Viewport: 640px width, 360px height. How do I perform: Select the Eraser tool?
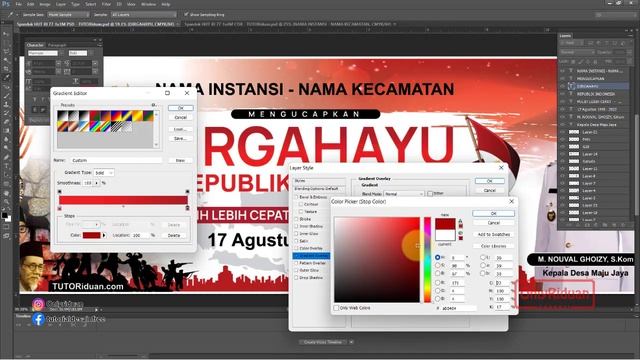click(6, 122)
